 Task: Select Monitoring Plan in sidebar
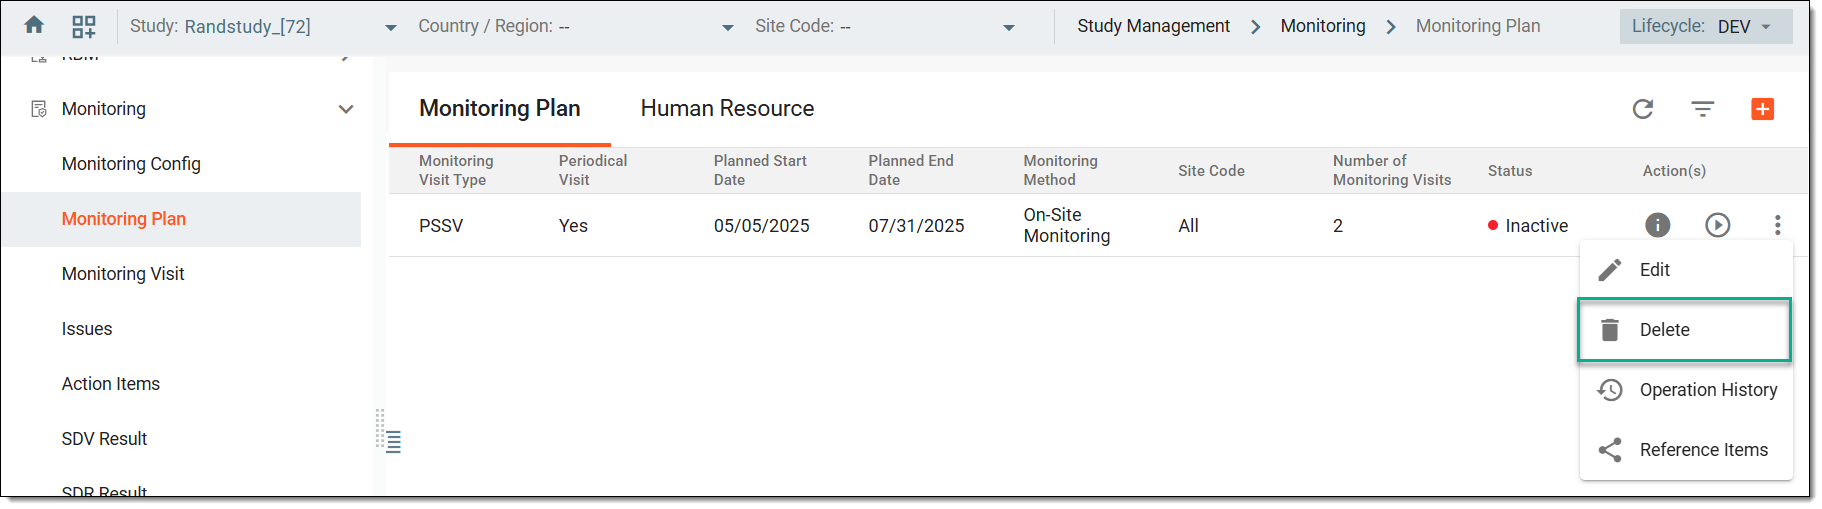(181, 219)
